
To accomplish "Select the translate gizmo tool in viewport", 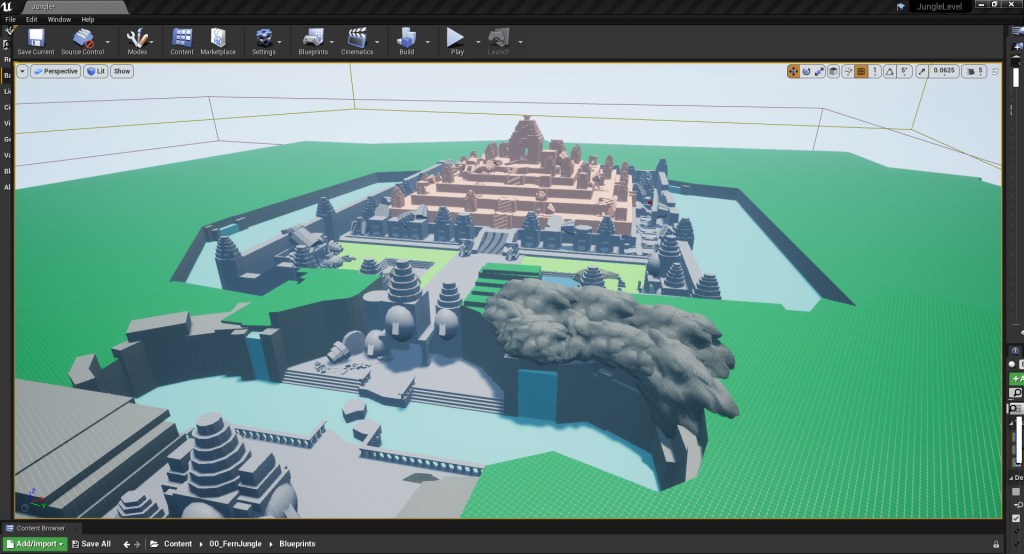I will click(793, 71).
